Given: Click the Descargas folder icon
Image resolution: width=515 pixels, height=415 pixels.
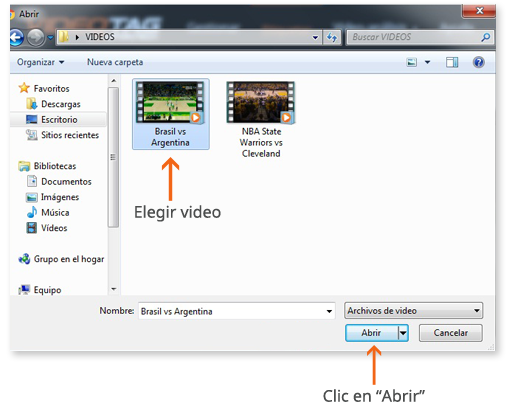Looking at the screenshot, I should [x=31, y=104].
